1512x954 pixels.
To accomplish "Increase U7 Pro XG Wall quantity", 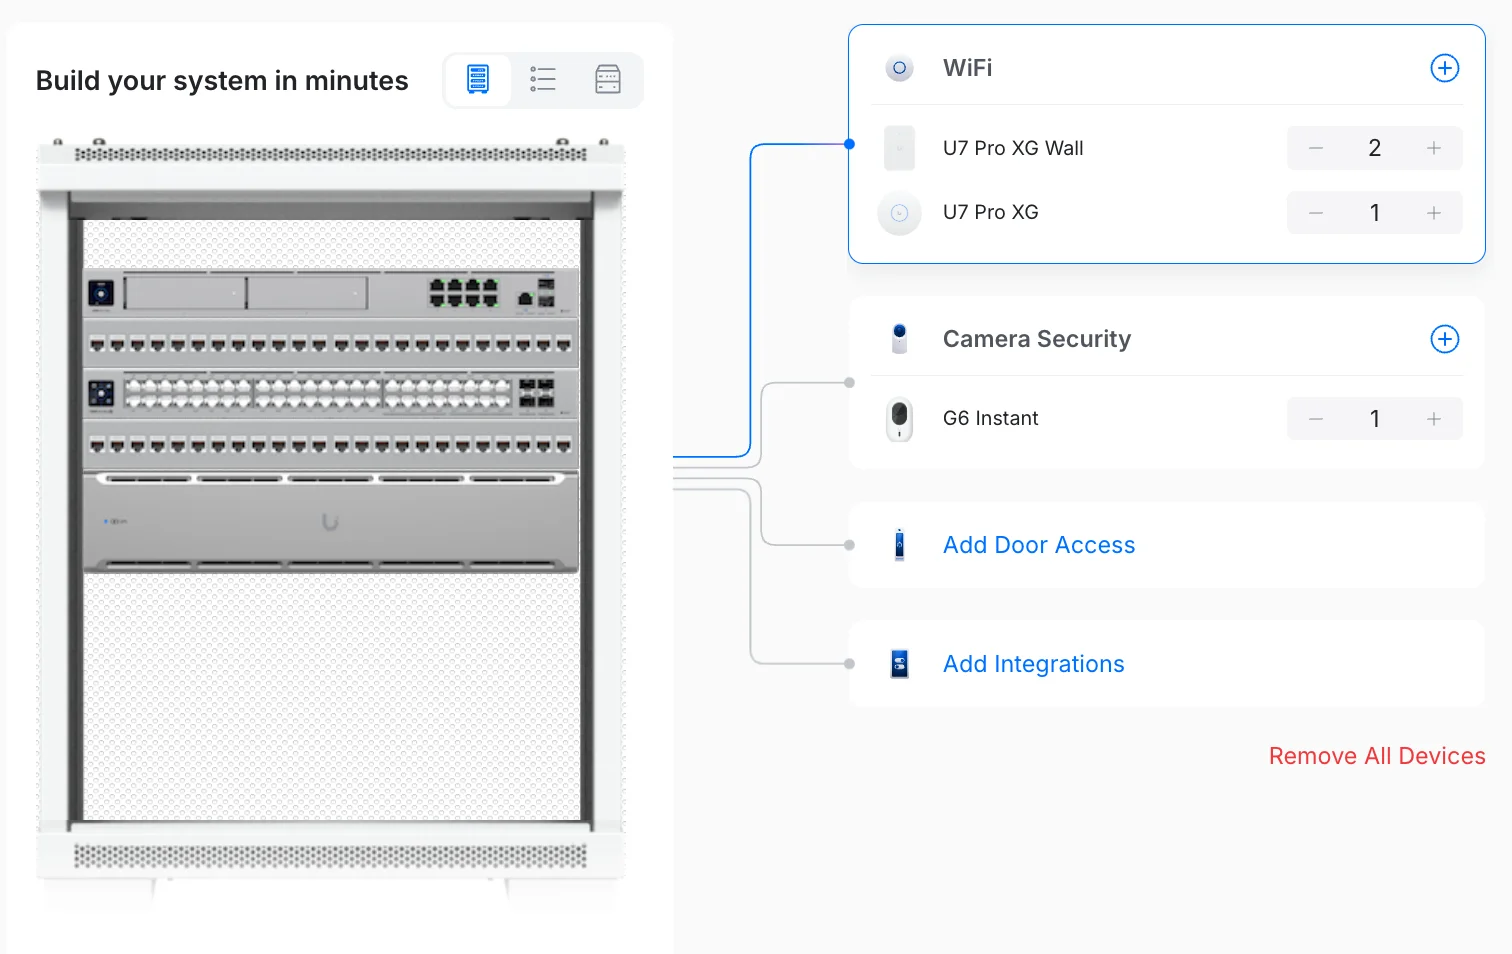I will pos(1433,148).
